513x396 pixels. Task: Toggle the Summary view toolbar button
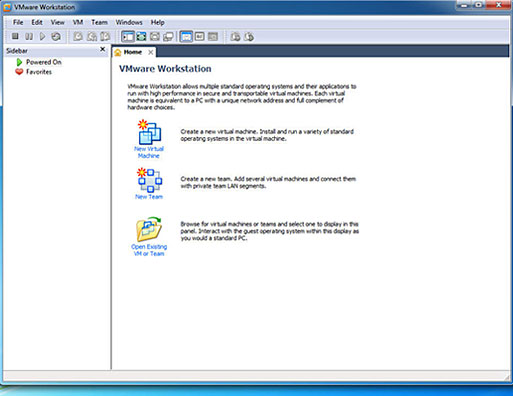(186, 36)
